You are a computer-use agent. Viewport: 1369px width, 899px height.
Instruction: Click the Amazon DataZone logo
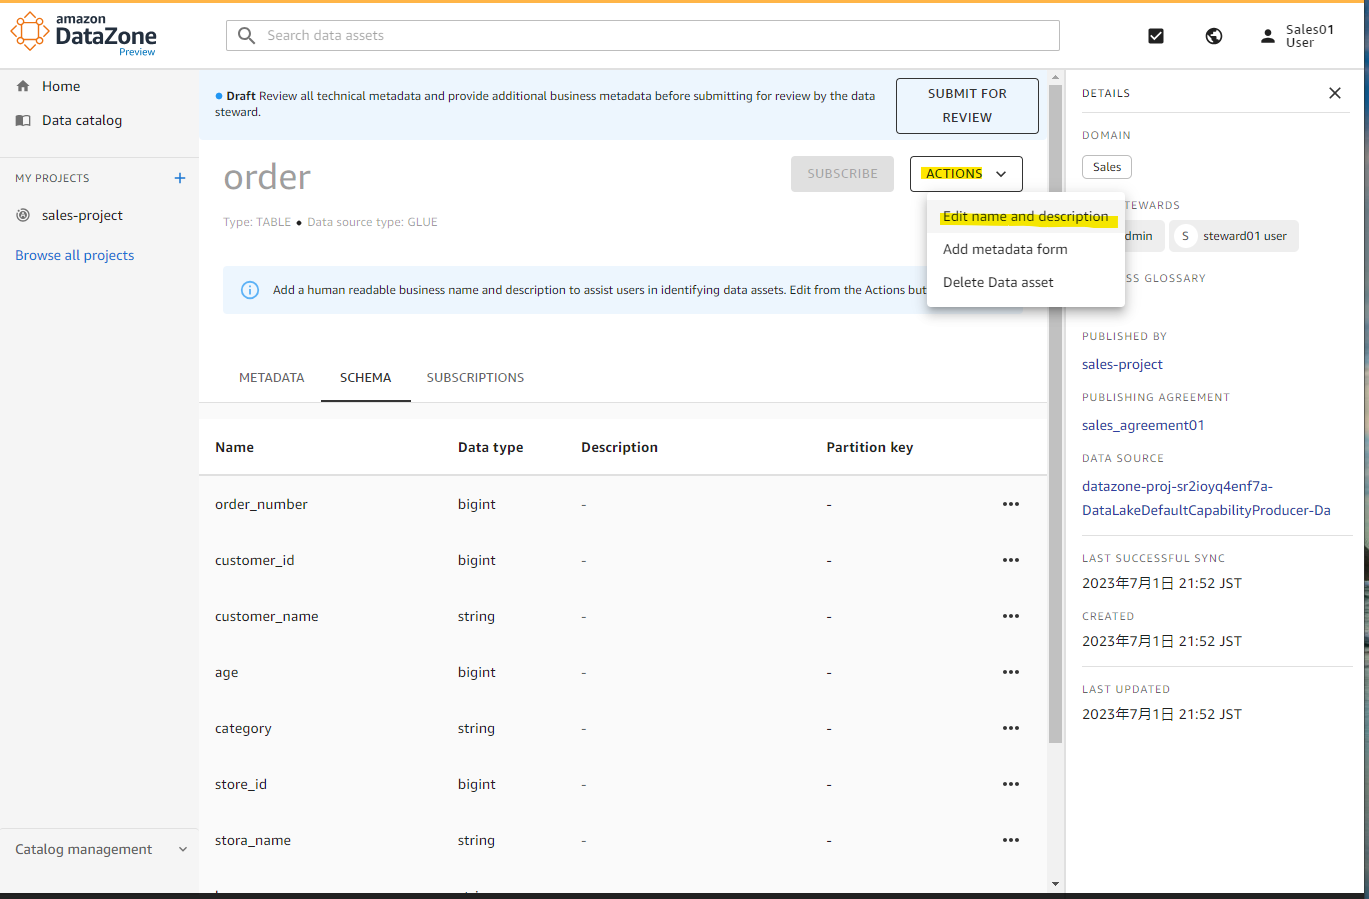coord(84,34)
